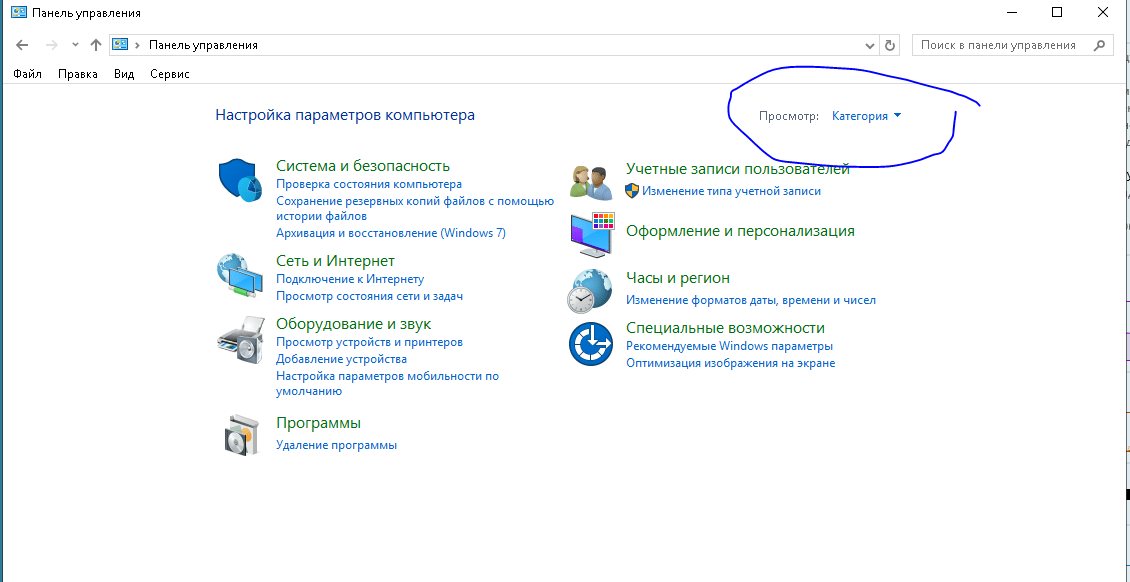Click Просмотр устройств и принтеров link

tap(369, 342)
